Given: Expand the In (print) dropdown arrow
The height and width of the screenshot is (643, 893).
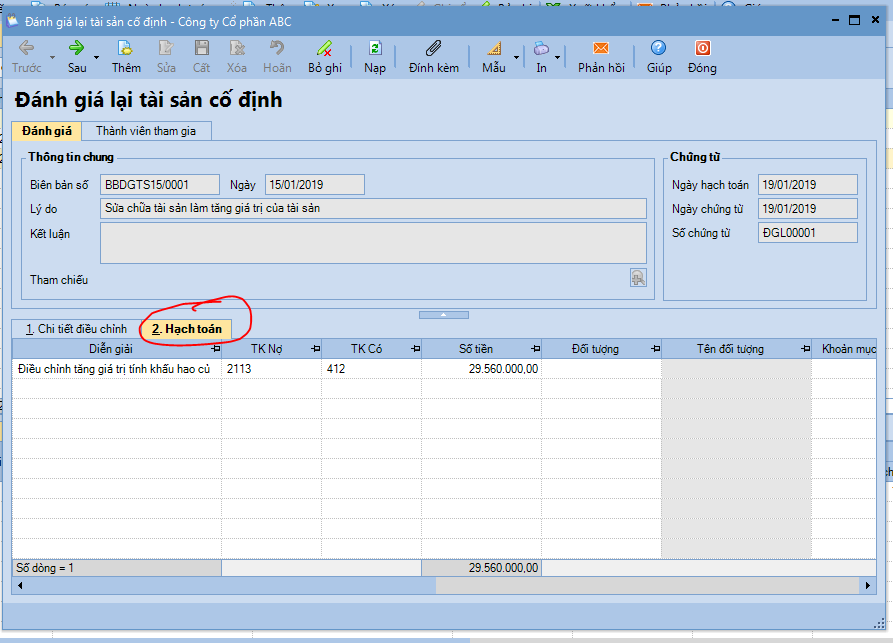Looking at the screenshot, I should 557,58.
